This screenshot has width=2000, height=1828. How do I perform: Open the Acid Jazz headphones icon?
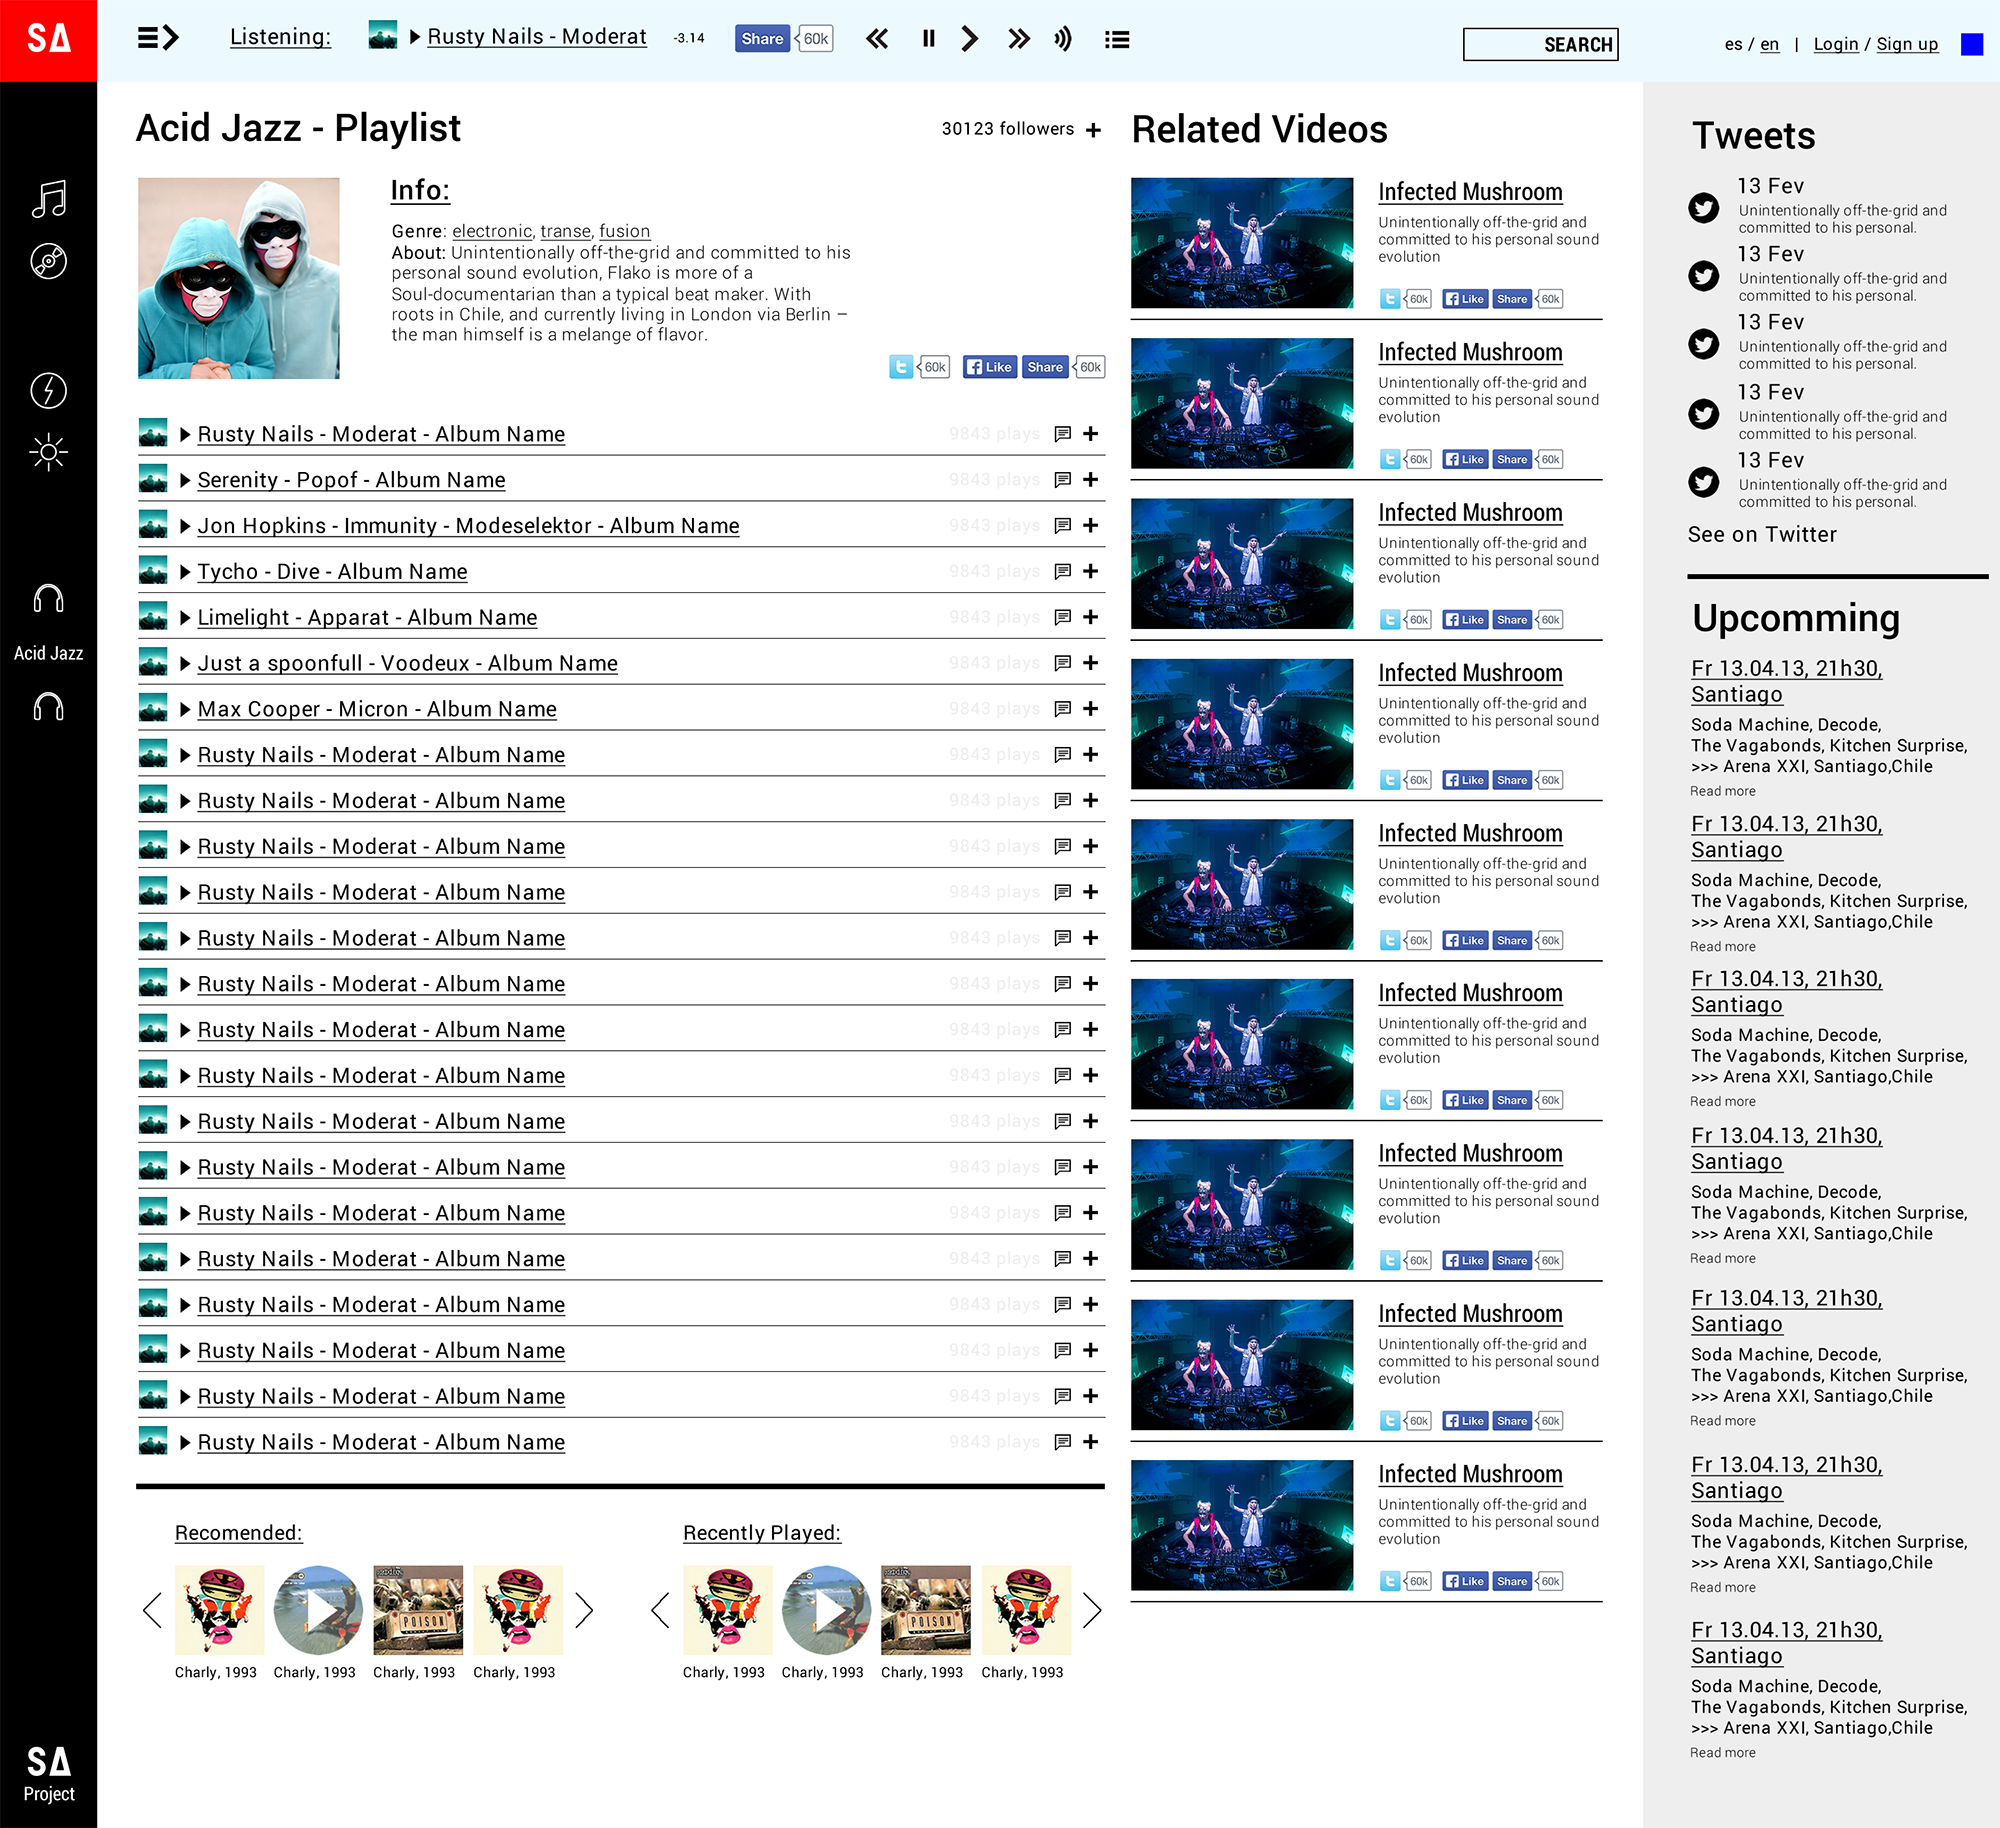click(48, 599)
